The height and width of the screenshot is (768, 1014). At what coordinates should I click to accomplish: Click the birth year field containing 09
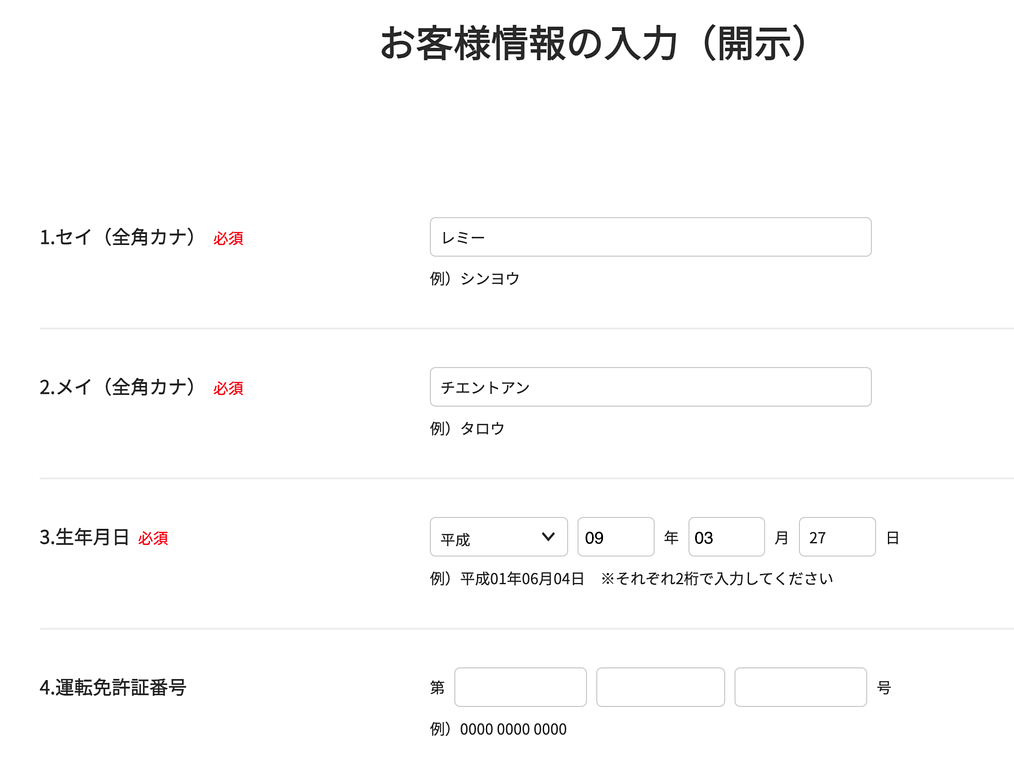tap(615, 536)
